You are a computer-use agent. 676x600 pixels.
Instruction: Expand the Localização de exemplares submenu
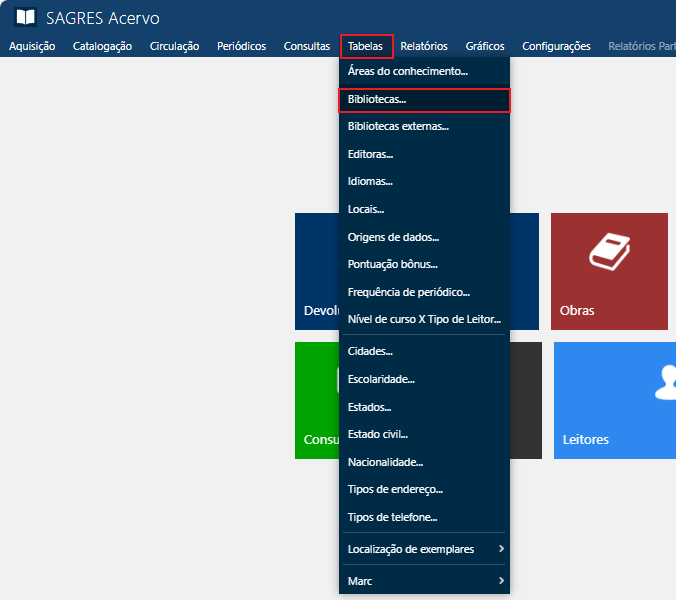424,549
